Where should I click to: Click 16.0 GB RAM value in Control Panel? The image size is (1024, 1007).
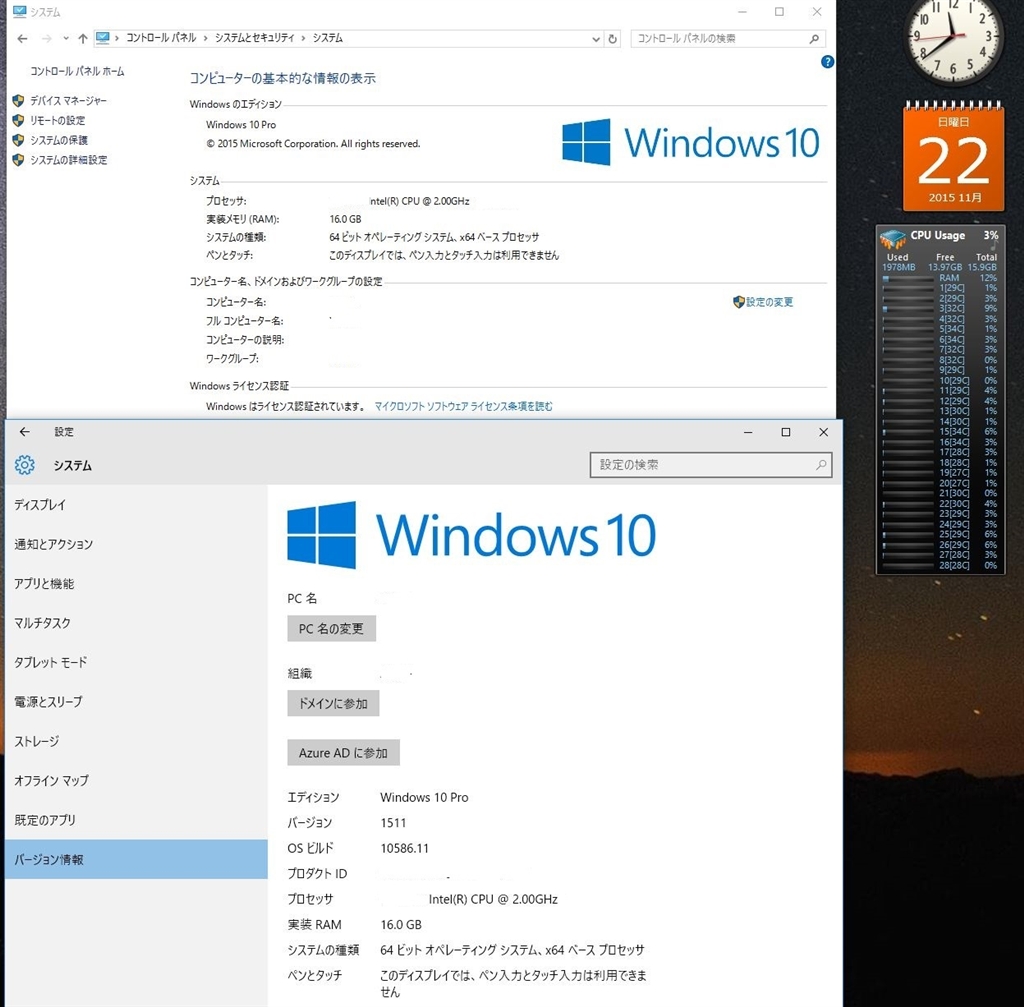coord(345,219)
